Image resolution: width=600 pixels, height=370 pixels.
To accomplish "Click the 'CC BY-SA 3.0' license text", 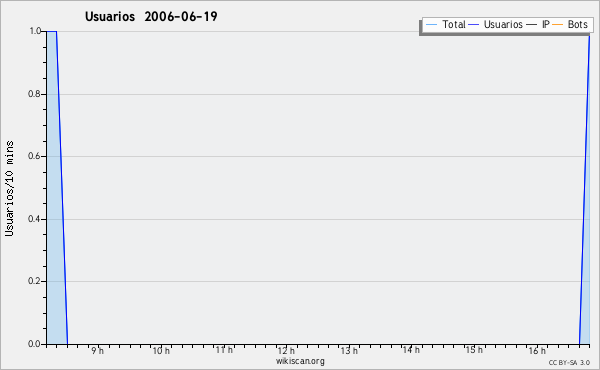I will tap(569, 362).
